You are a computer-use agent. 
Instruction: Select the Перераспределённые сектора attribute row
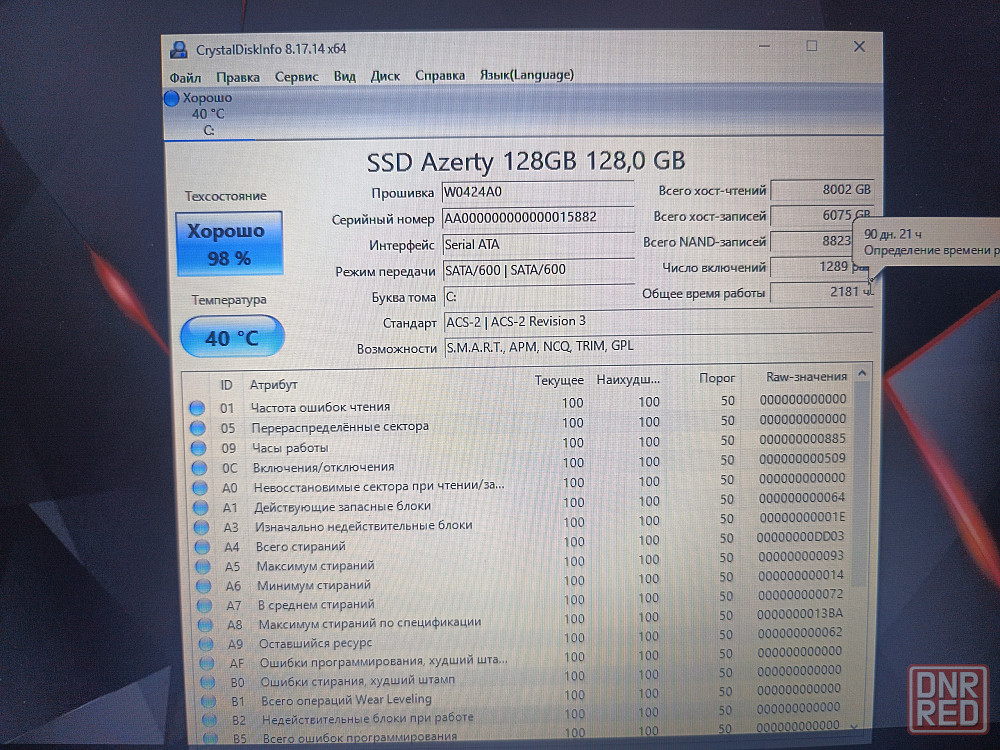[520, 423]
